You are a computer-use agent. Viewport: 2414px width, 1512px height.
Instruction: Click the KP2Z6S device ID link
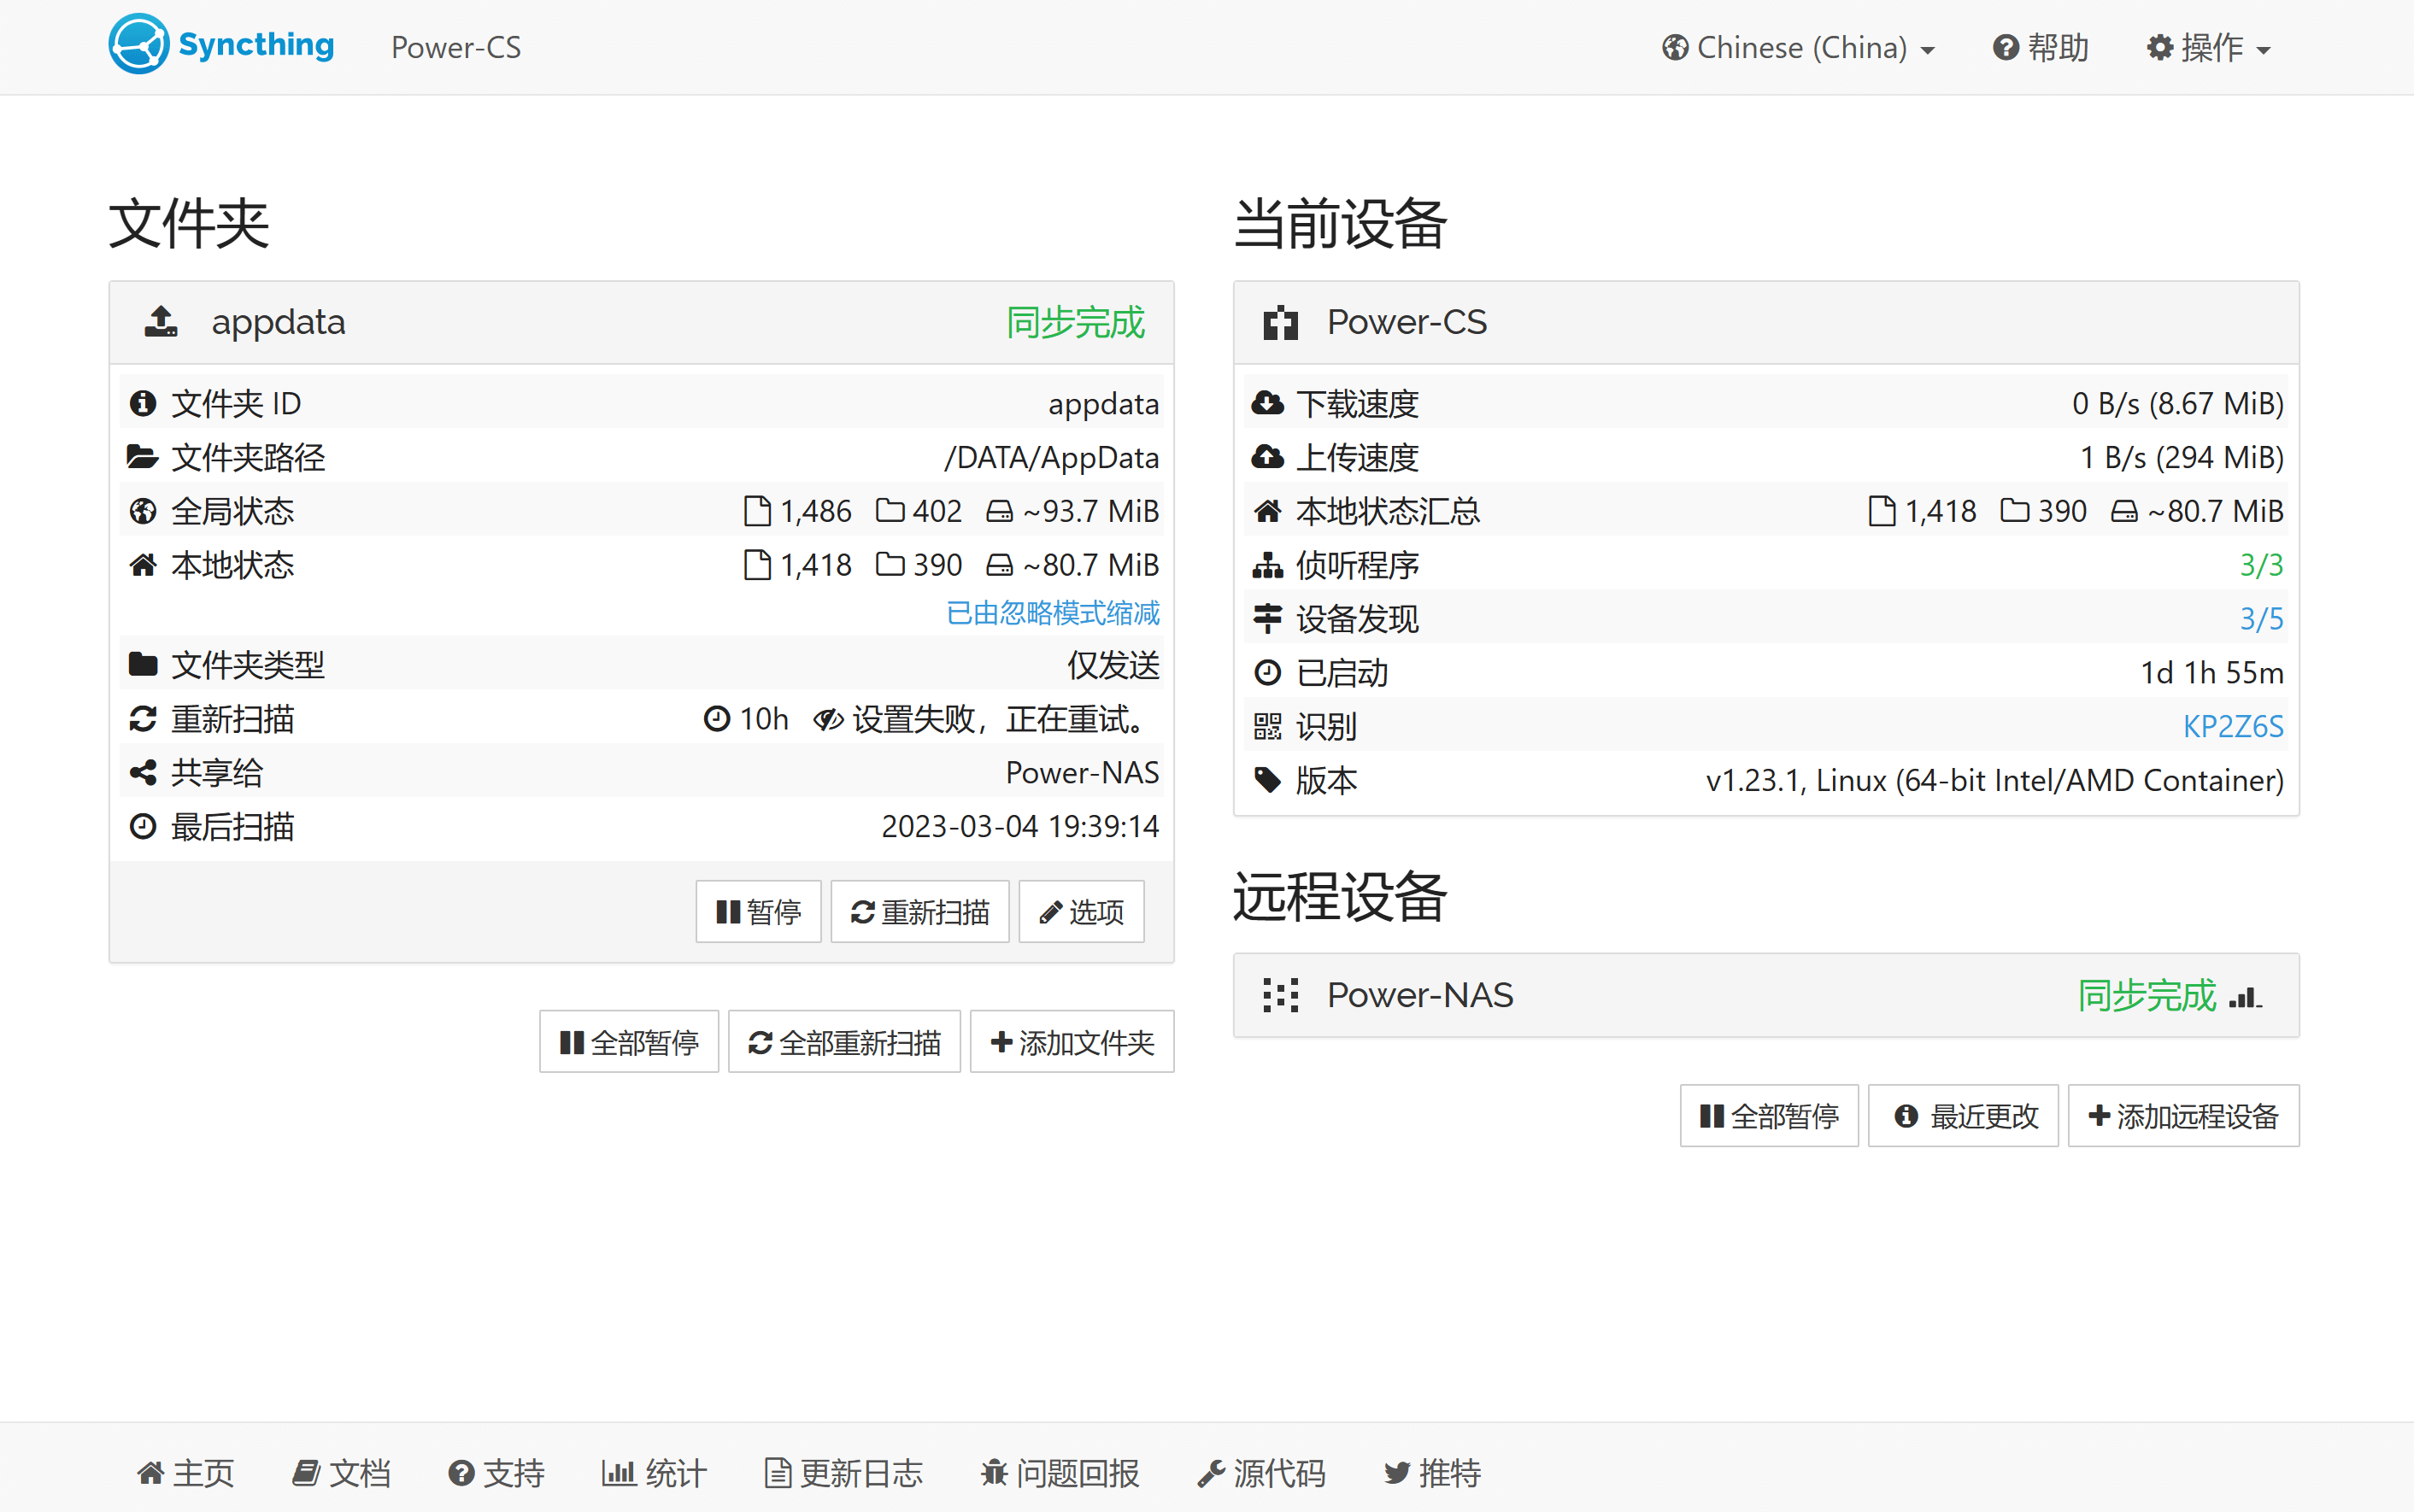tap(2233, 726)
